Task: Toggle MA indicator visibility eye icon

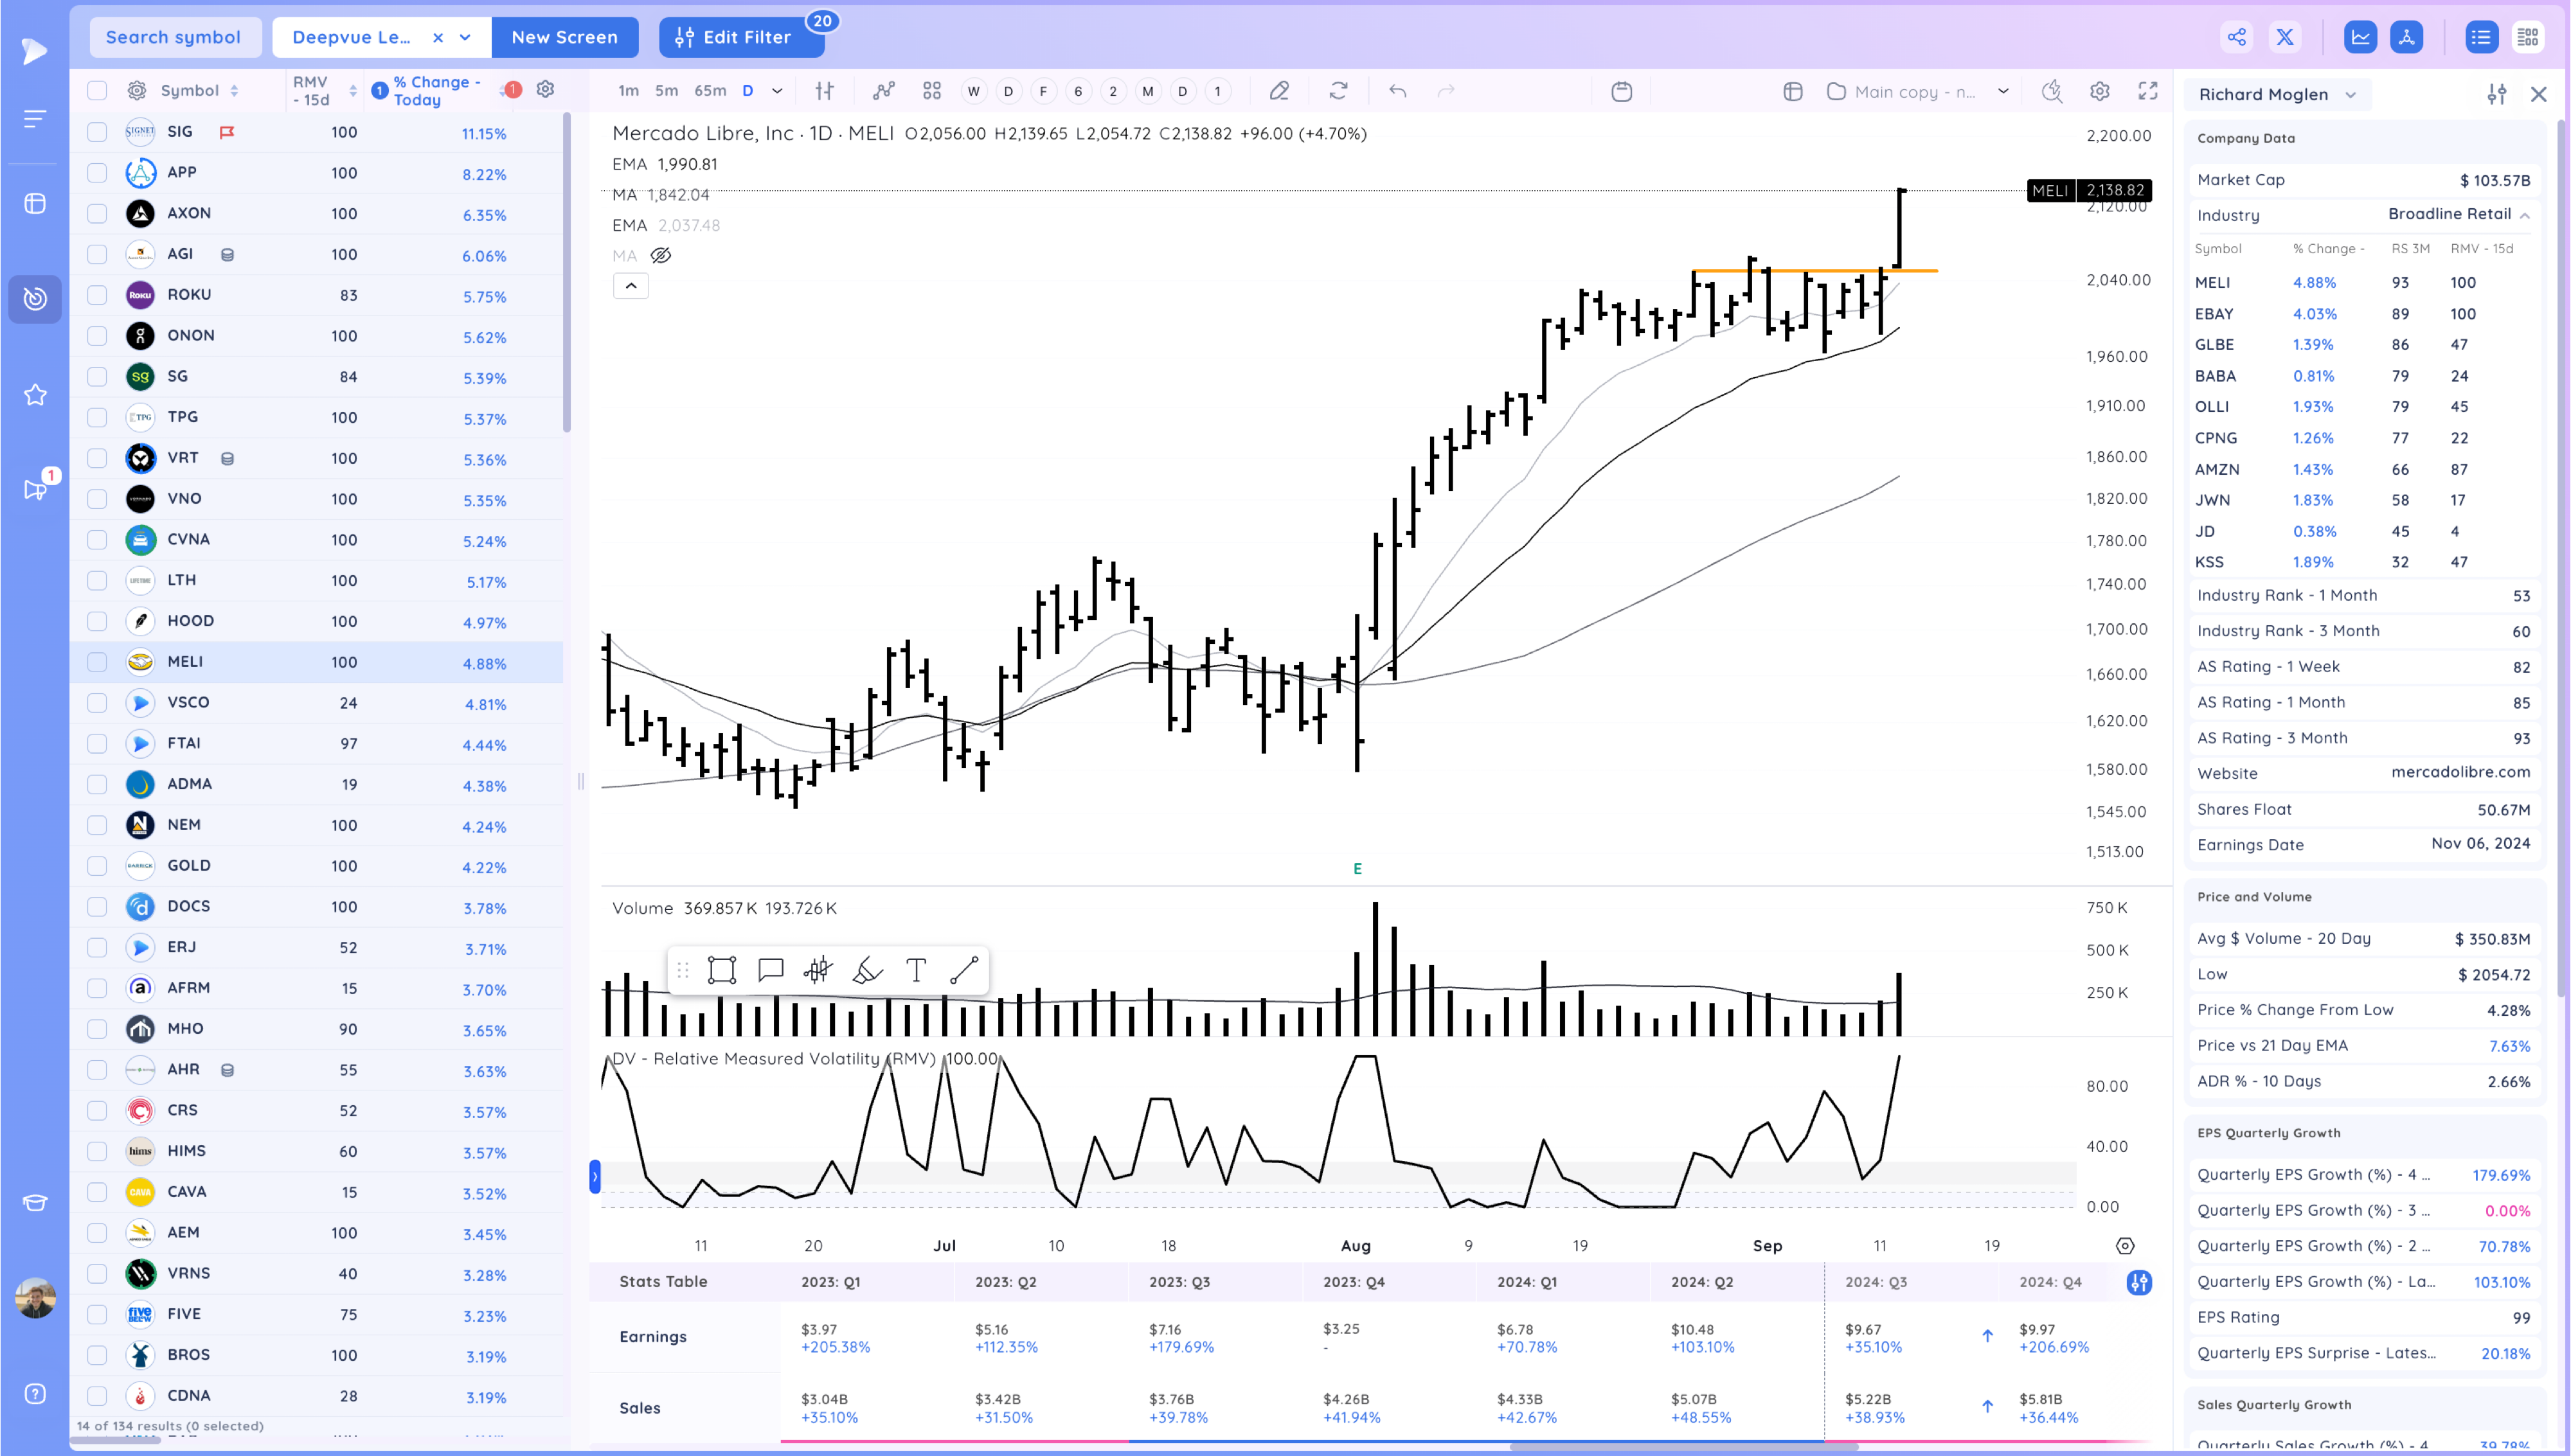Action: 661,256
